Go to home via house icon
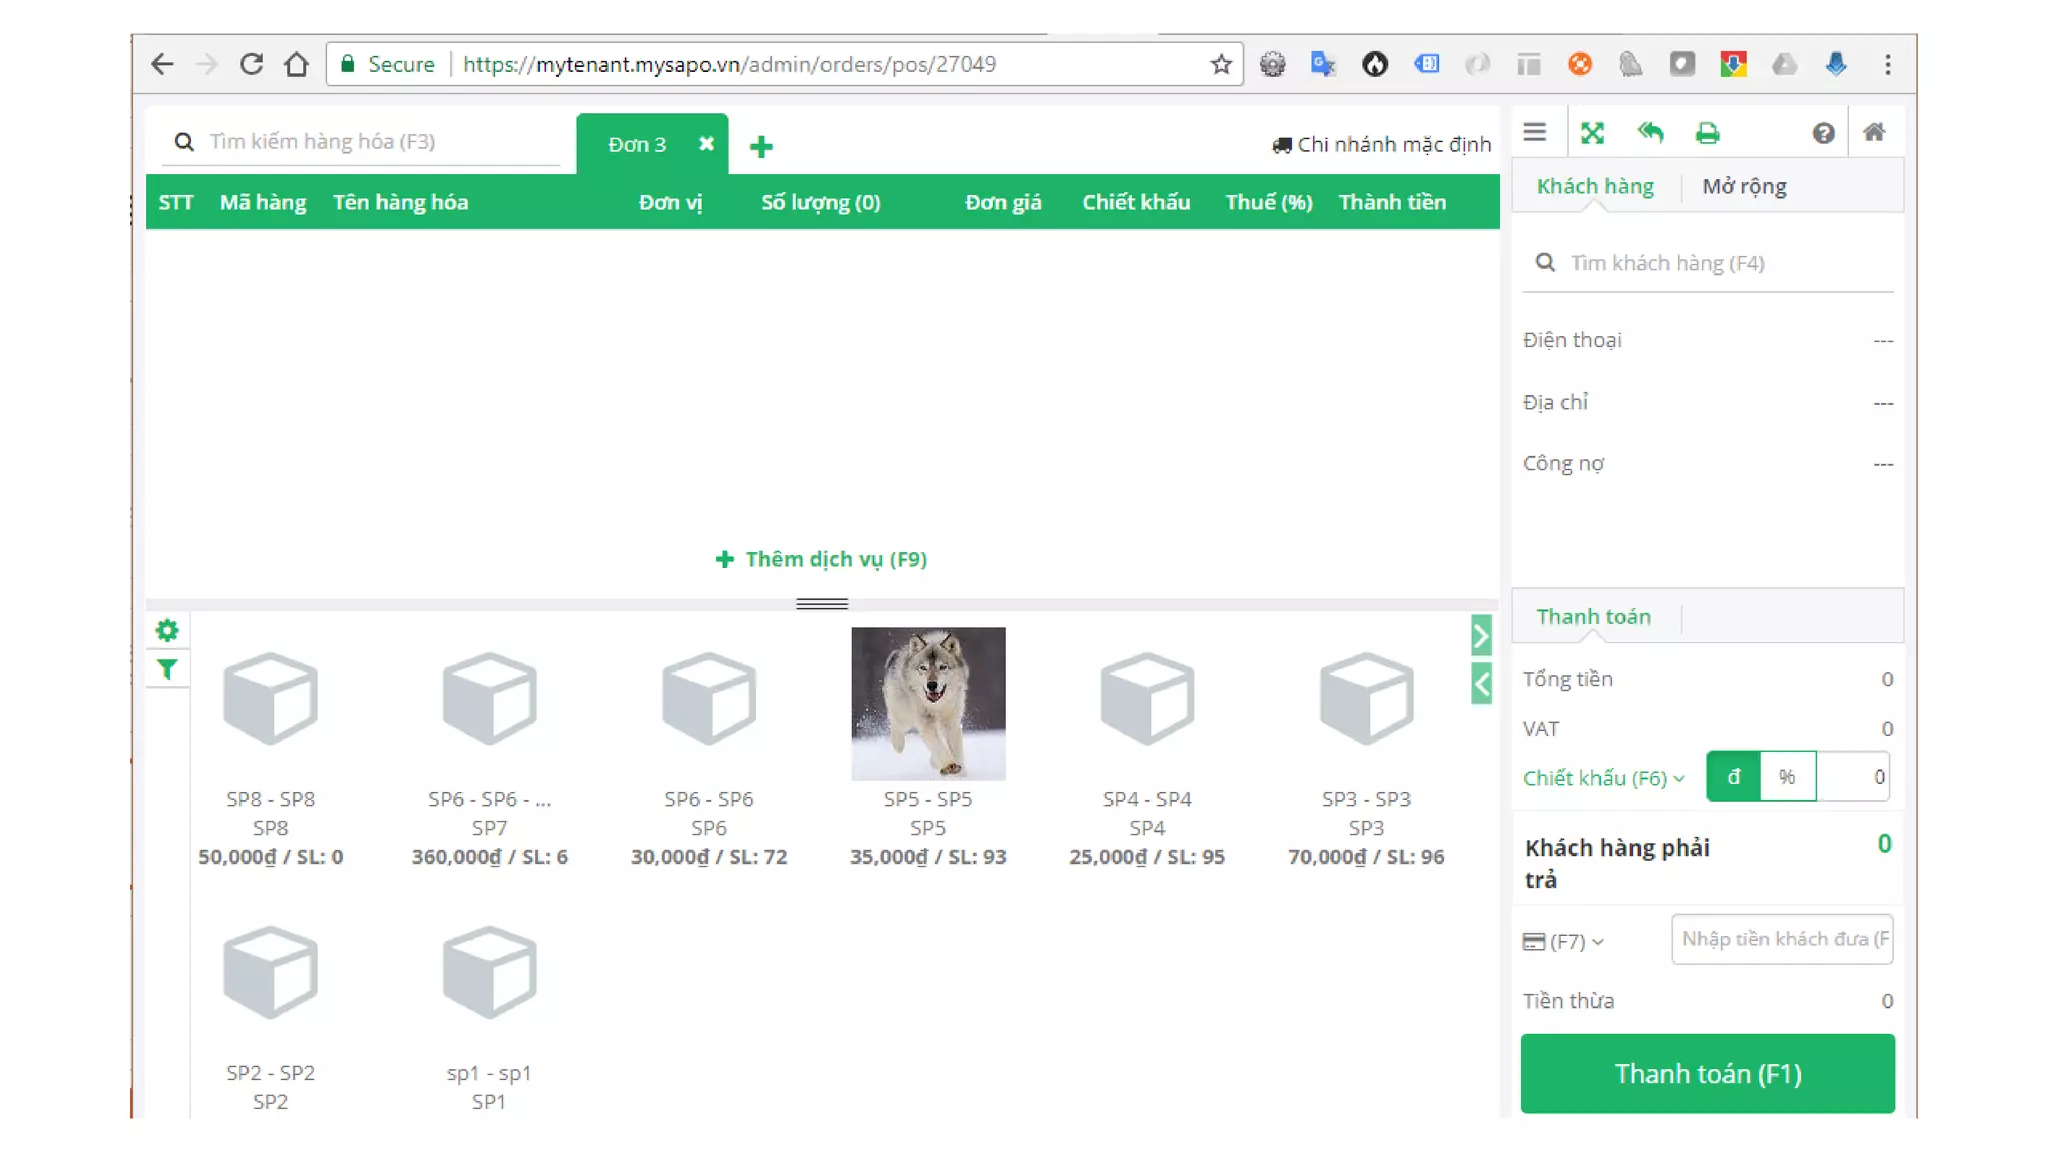 click(1874, 132)
